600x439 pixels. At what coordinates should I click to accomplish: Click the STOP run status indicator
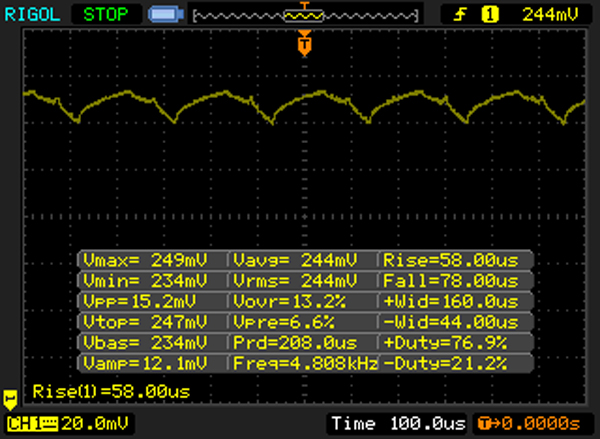coord(106,15)
